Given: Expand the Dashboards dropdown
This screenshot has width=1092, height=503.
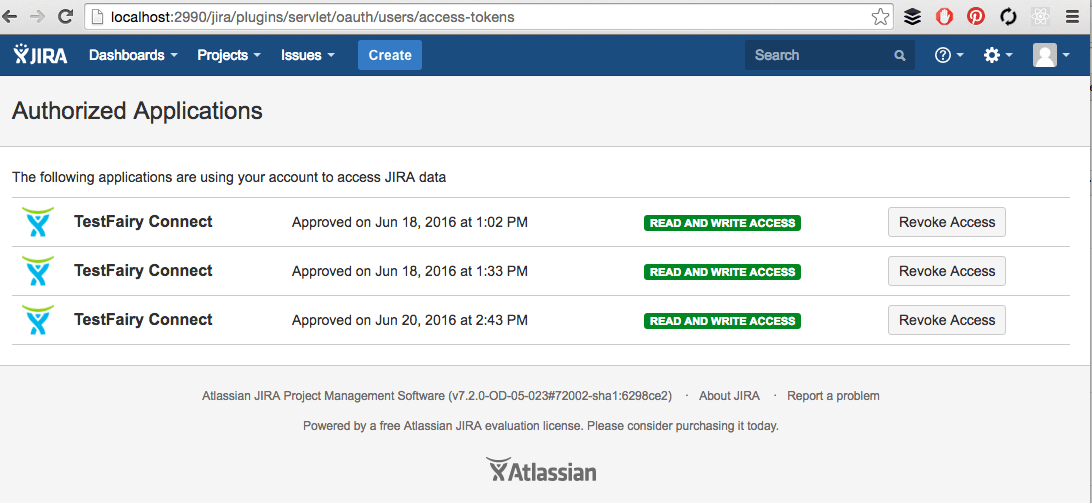Looking at the screenshot, I should (133, 55).
